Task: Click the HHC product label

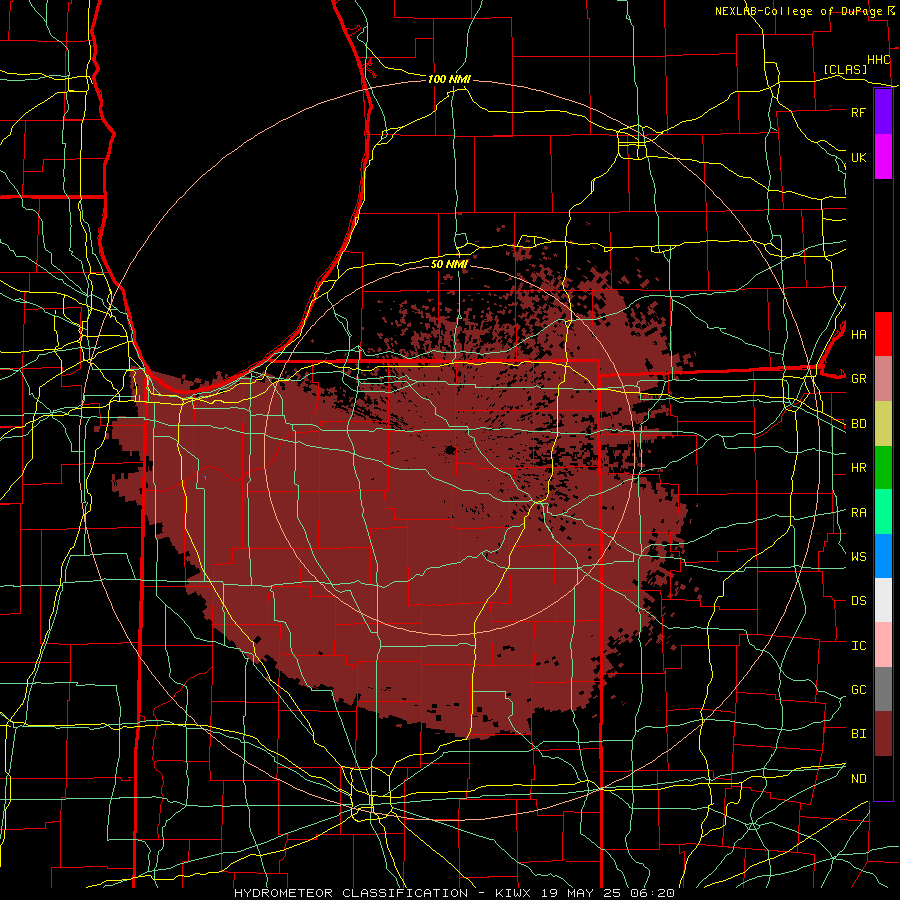Action: (878, 60)
